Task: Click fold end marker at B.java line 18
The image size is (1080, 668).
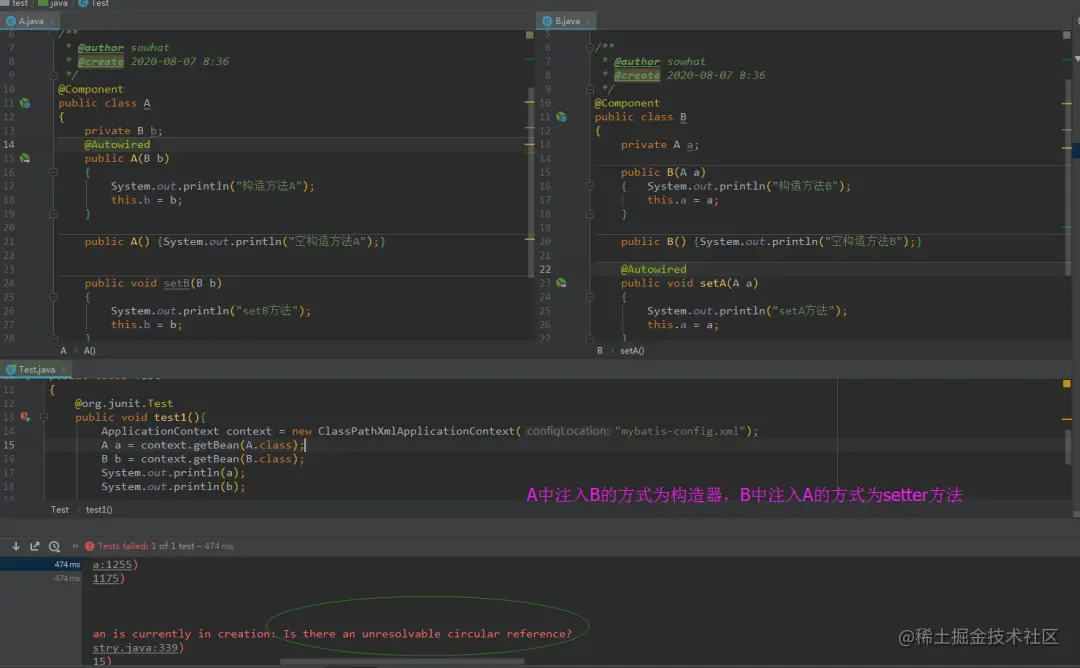Action: click(590, 214)
